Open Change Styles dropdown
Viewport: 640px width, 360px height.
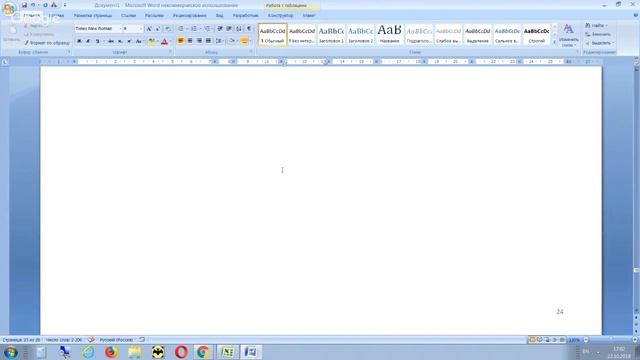[x=569, y=36]
